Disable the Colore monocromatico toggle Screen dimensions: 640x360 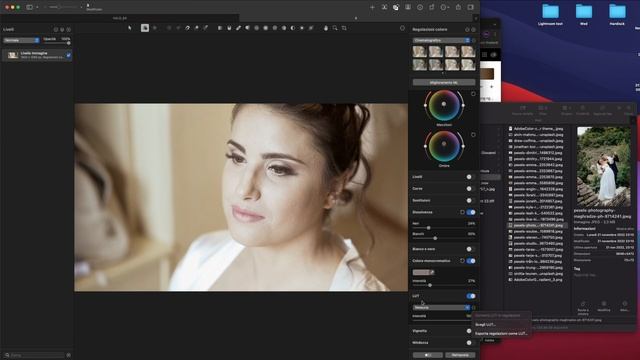[x=471, y=261]
